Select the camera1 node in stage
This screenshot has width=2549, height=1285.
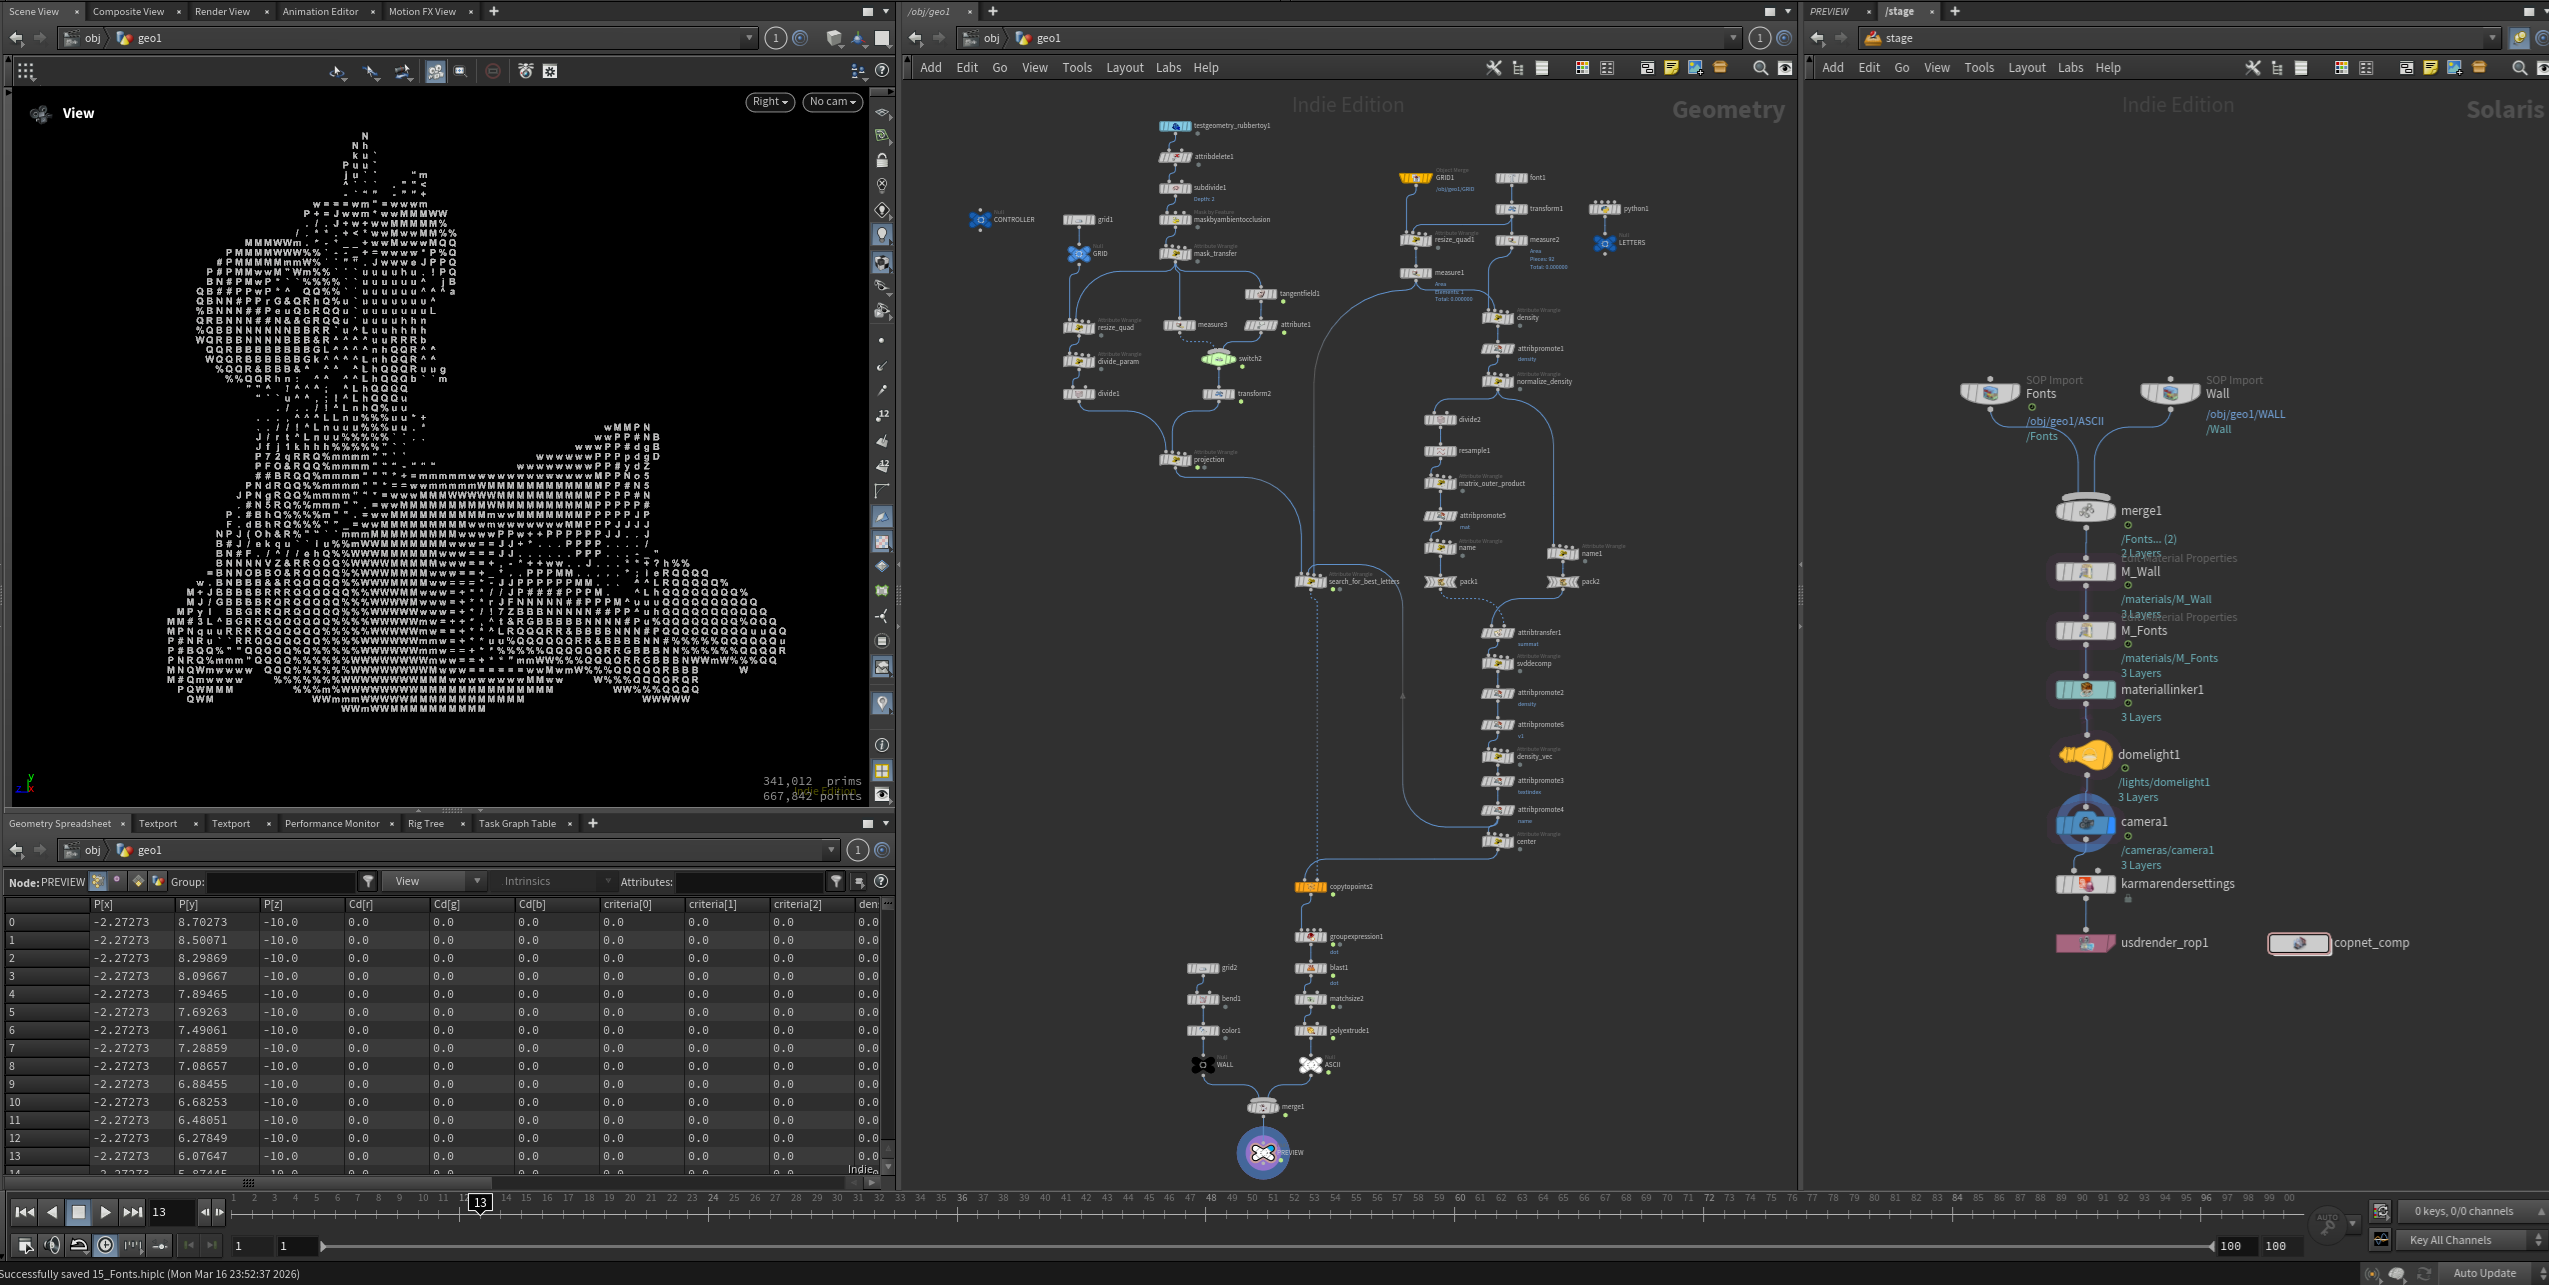[x=2085, y=823]
